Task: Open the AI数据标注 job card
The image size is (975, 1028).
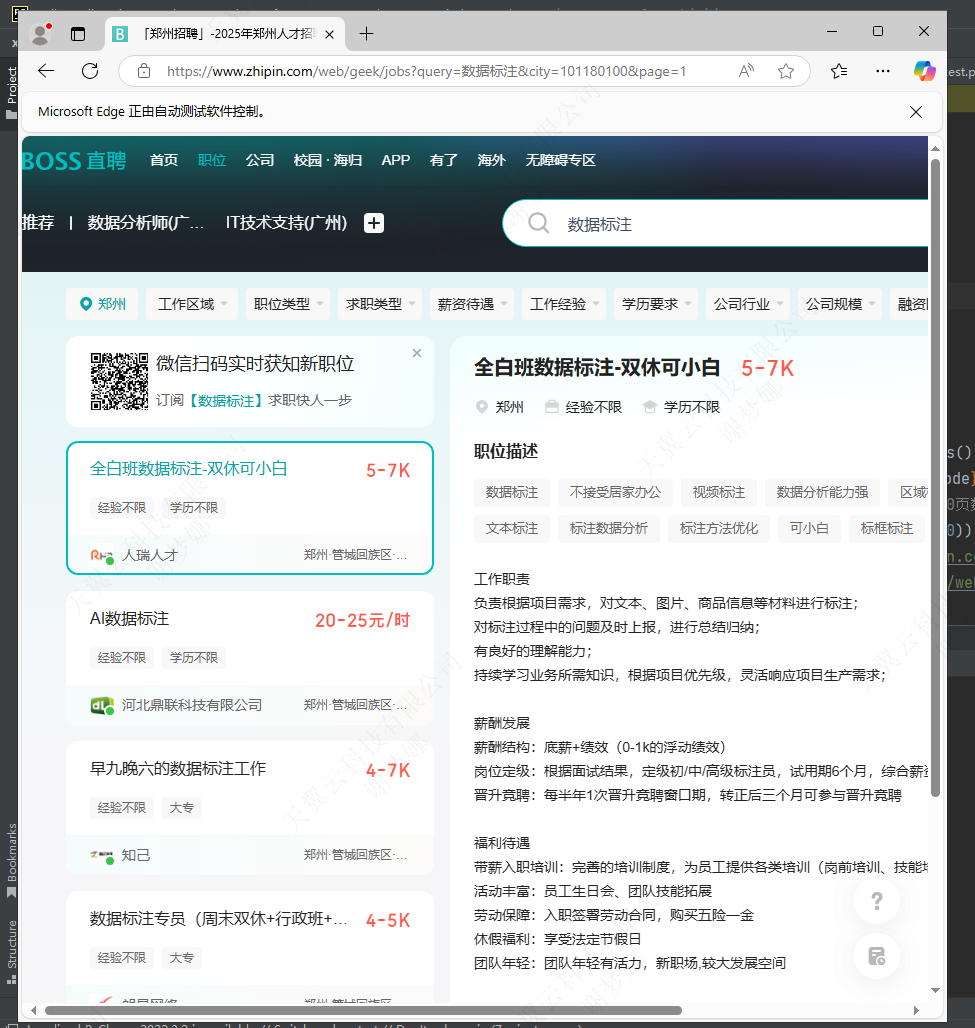Action: [250, 658]
